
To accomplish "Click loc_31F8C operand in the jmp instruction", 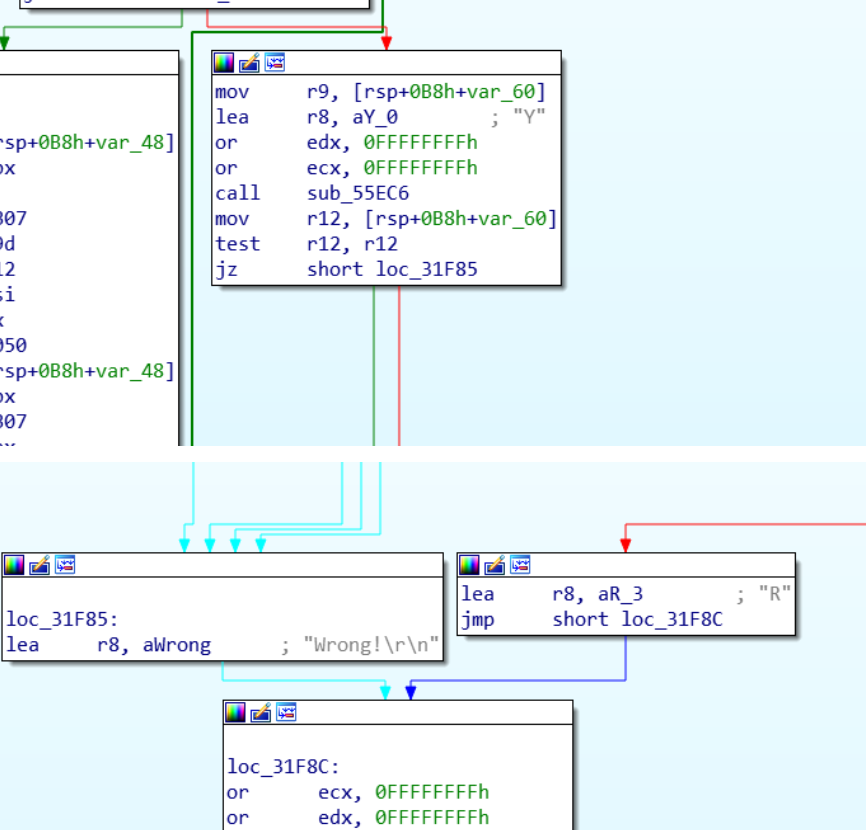I will coord(672,619).
